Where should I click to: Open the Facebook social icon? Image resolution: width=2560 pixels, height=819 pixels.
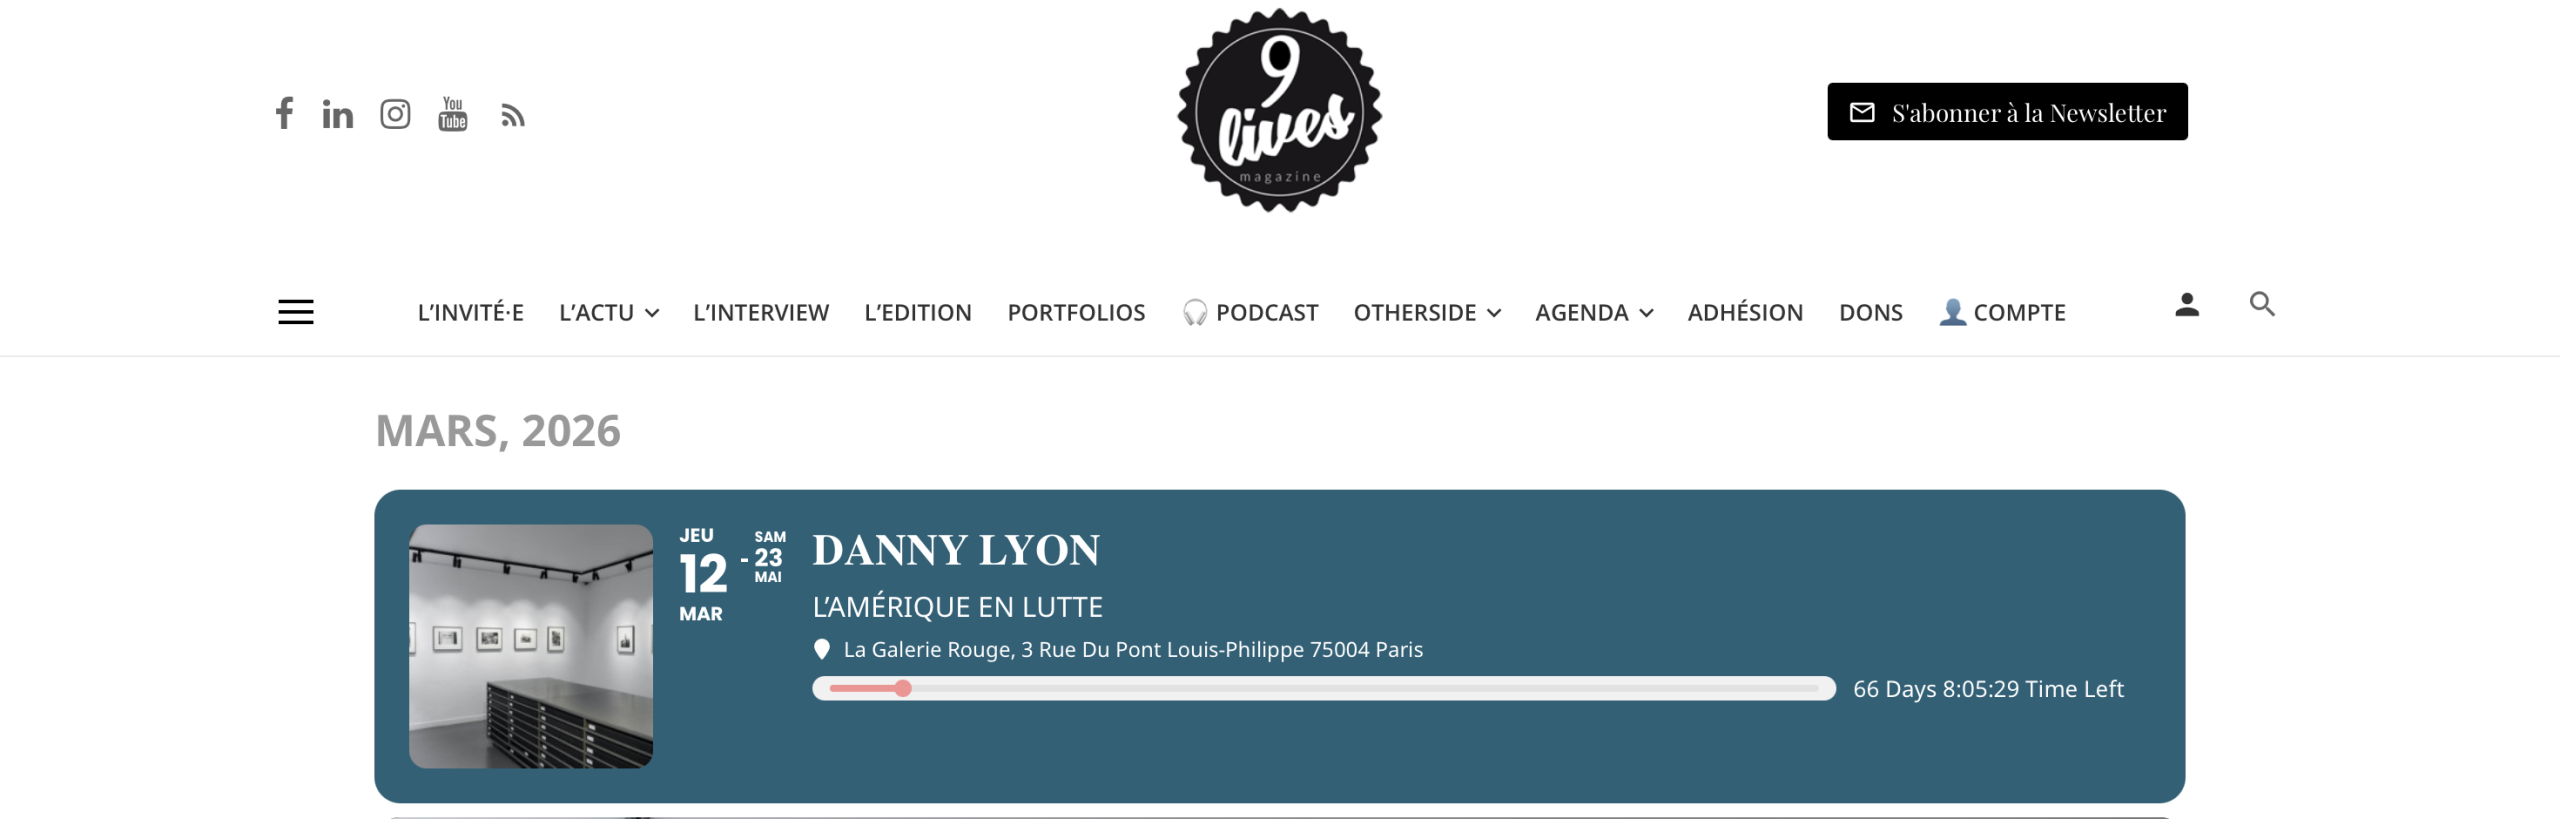[284, 113]
